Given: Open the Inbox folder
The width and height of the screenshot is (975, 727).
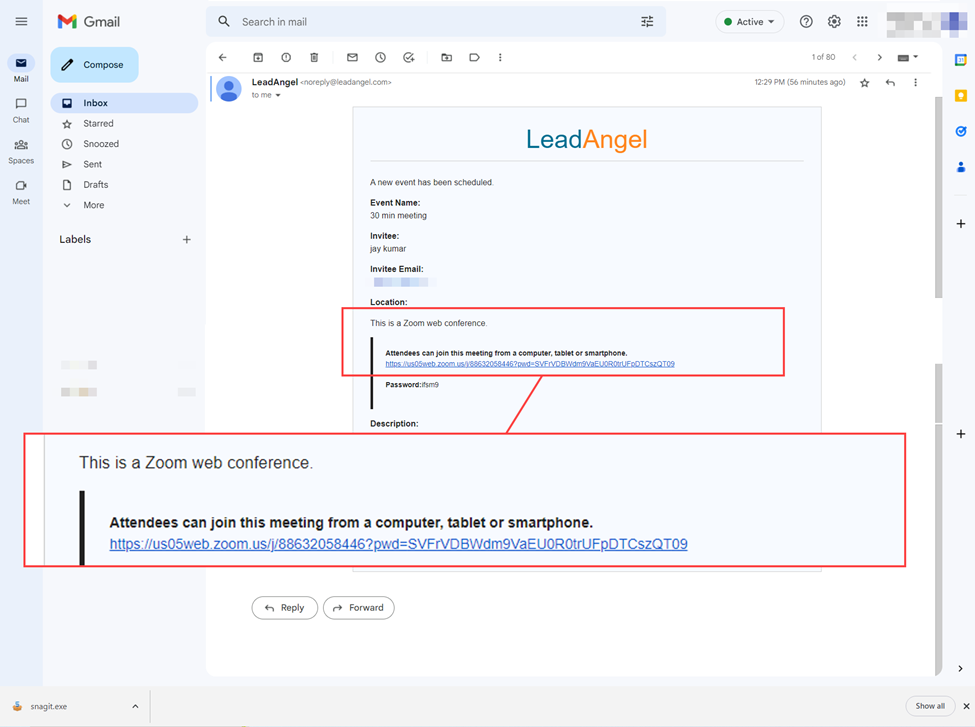Looking at the screenshot, I should [124, 103].
